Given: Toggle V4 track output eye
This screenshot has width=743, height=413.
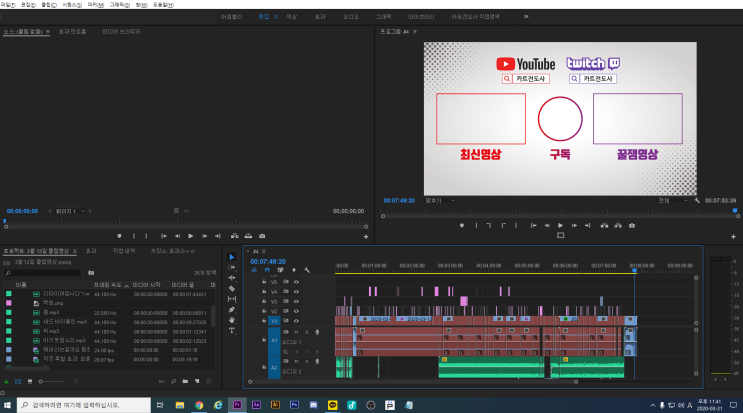Looking at the screenshot, I should [x=296, y=292].
